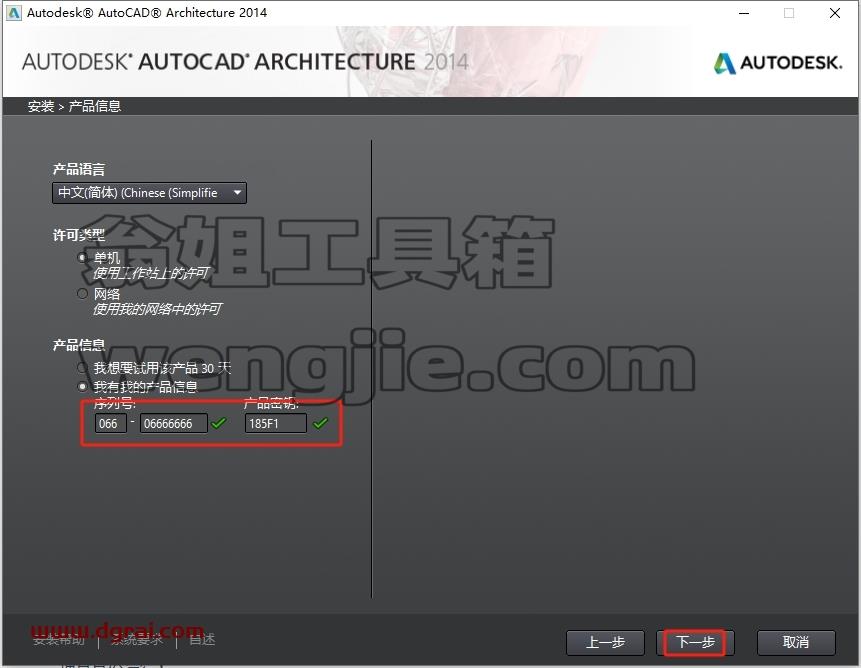Click the 产品语言 label

79,170
